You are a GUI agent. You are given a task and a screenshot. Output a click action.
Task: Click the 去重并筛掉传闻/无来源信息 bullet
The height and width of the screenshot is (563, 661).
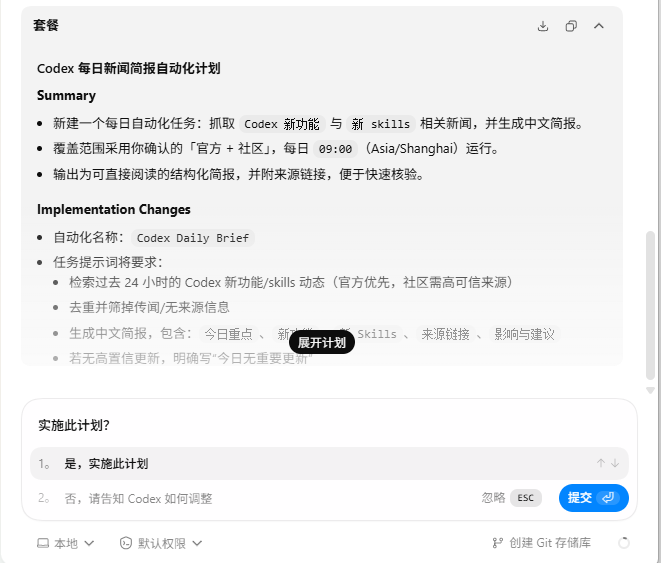149,307
